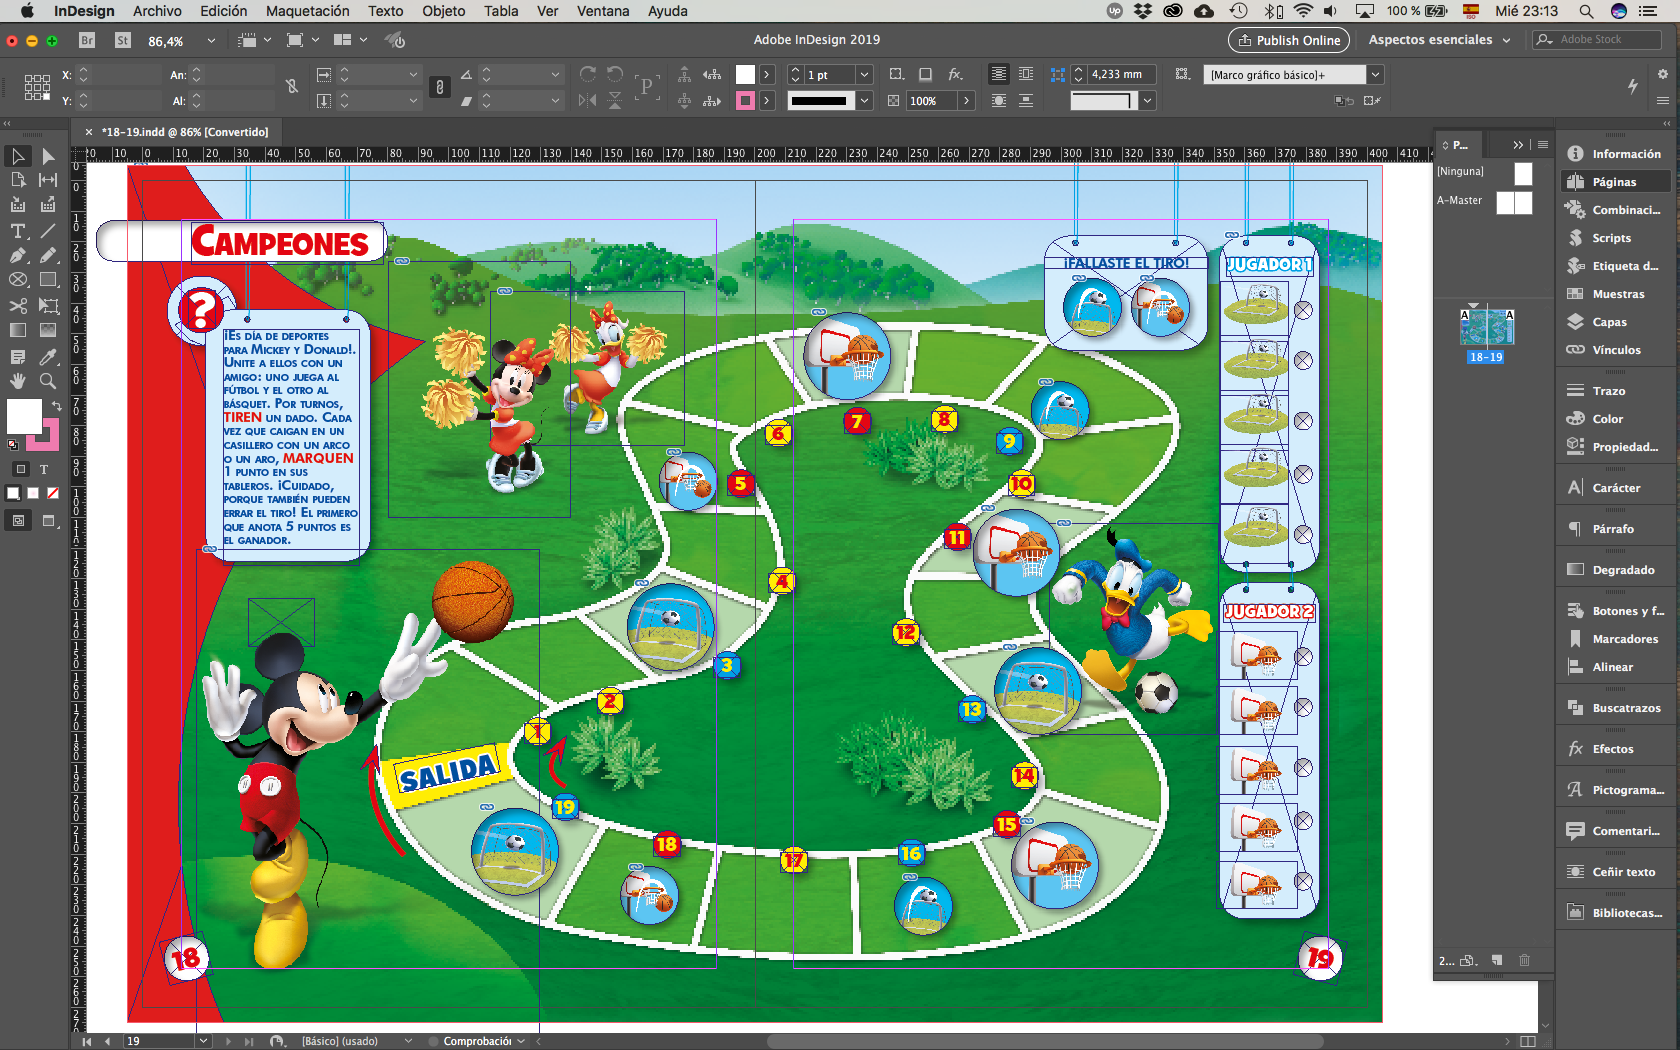Click the swap fill and stroke arrows

click(x=57, y=405)
